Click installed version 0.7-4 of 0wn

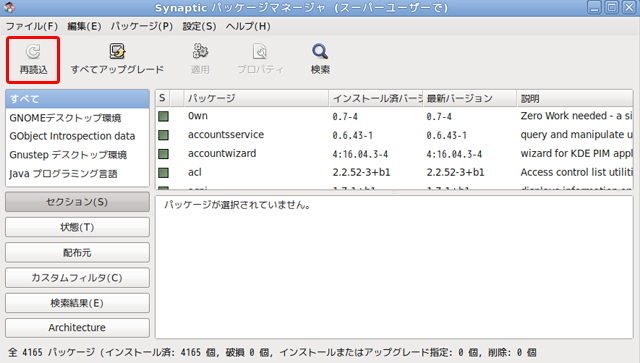click(x=345, y=117)
